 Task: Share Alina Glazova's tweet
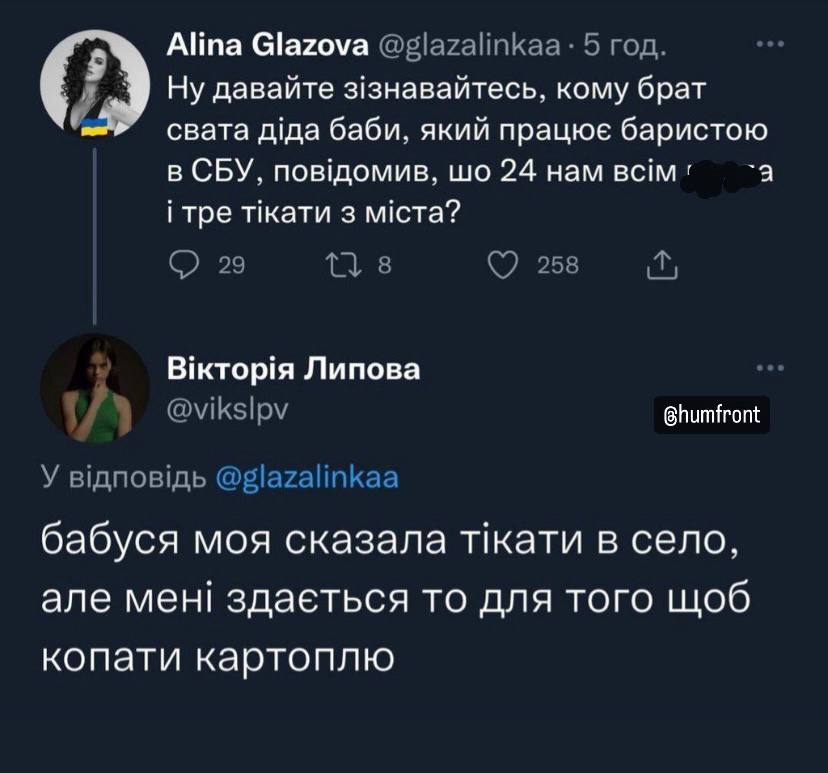point(663,265)
